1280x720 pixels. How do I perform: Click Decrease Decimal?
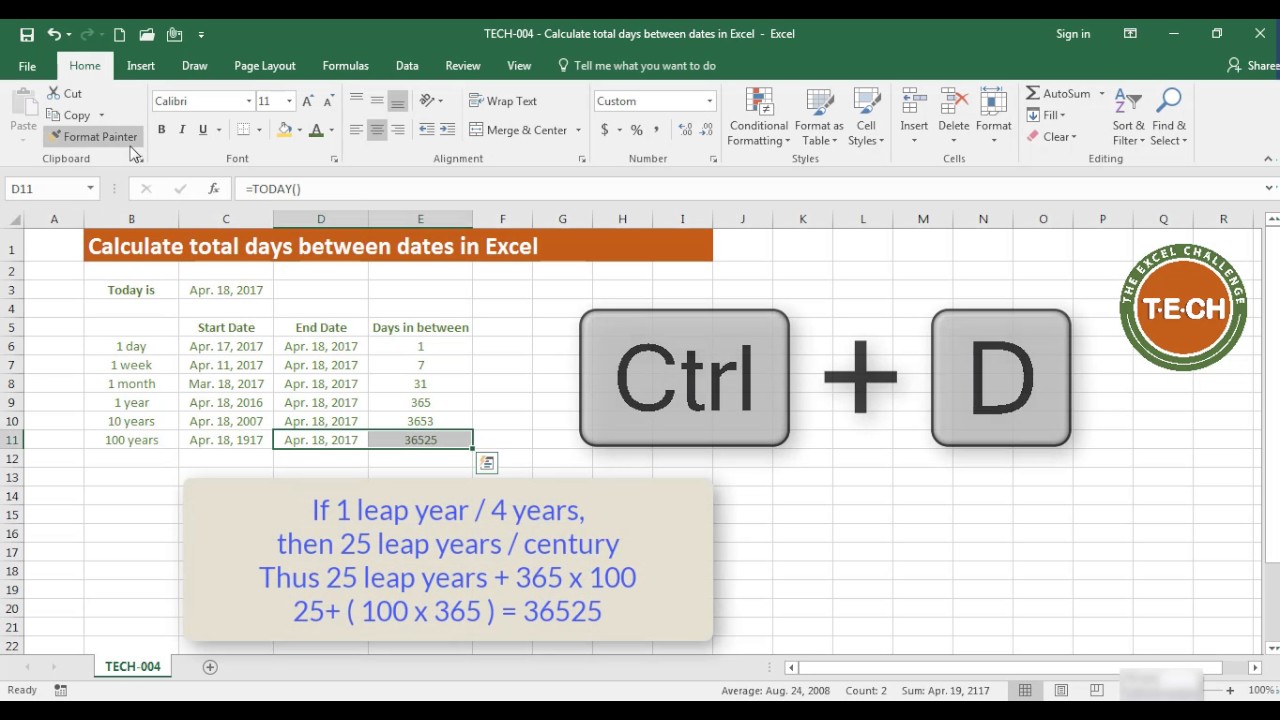click(x=707, y=130)
